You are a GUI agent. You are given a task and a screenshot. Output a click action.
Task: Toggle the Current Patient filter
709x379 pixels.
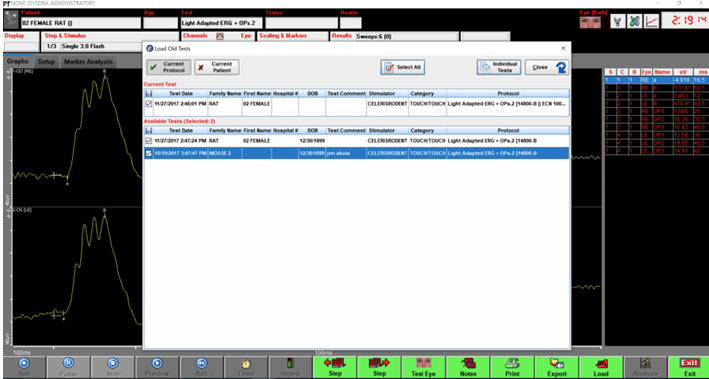click(217, 67)
